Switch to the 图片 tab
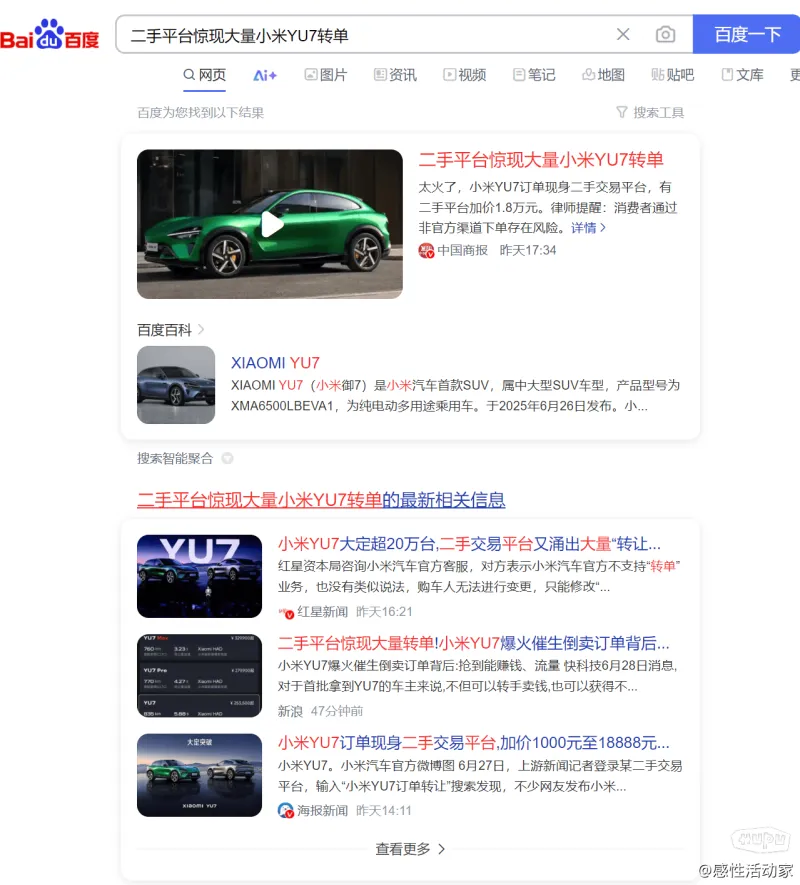The height and width of the screenshot is (885, 800). pyautogui.click(x=326, y=75)
